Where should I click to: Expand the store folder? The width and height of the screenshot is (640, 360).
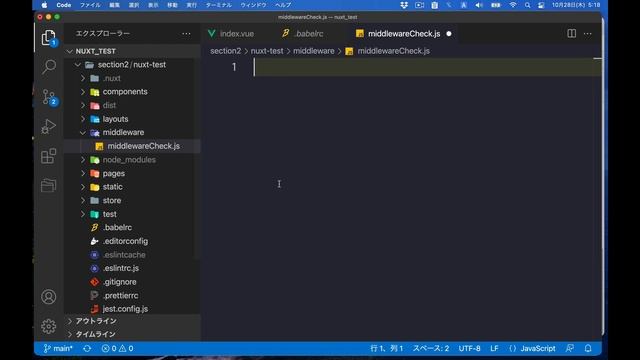point(83,200)
